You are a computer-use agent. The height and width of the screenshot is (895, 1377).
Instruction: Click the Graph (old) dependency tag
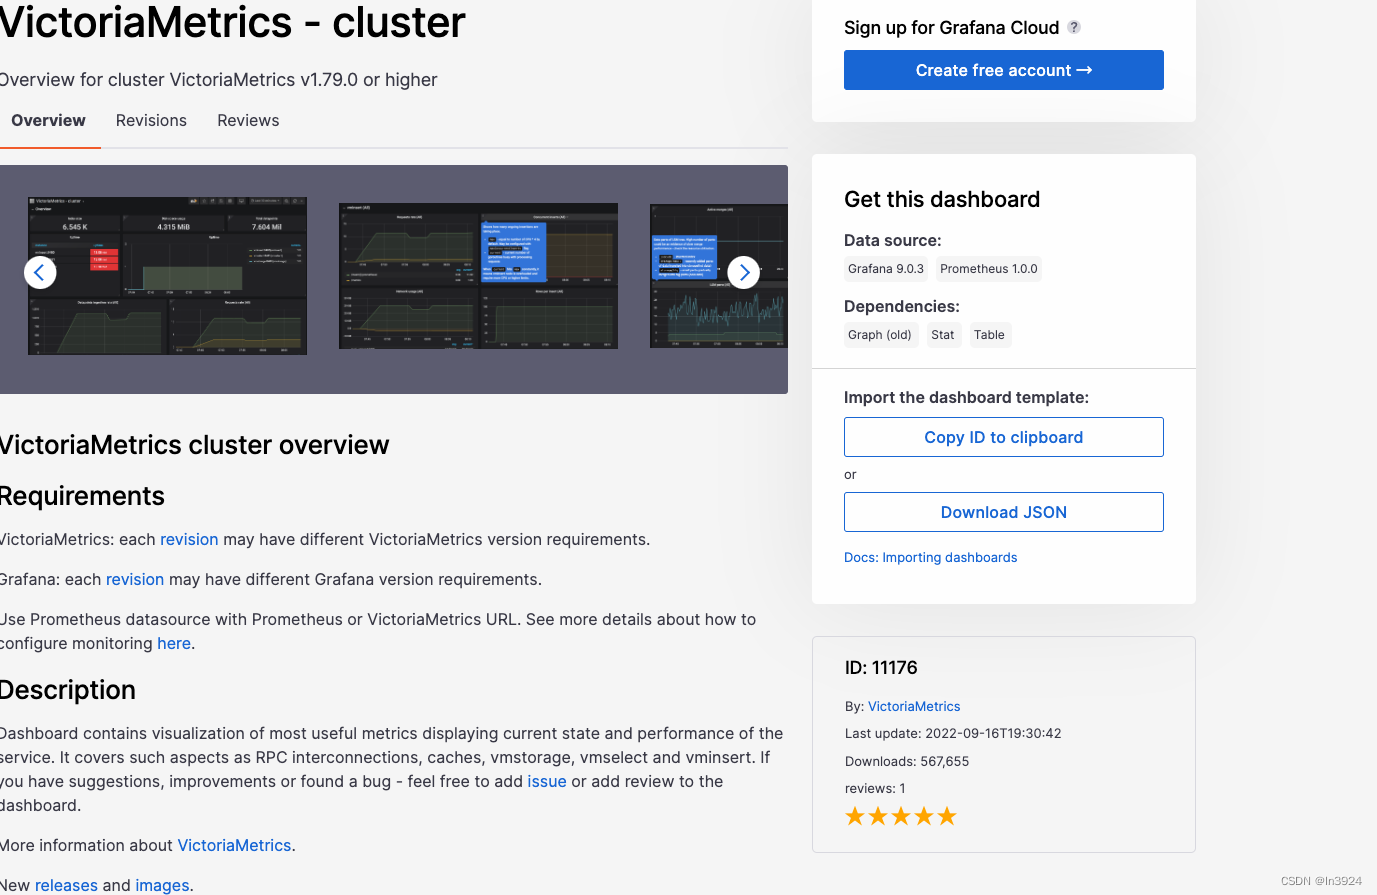(880, 335)
